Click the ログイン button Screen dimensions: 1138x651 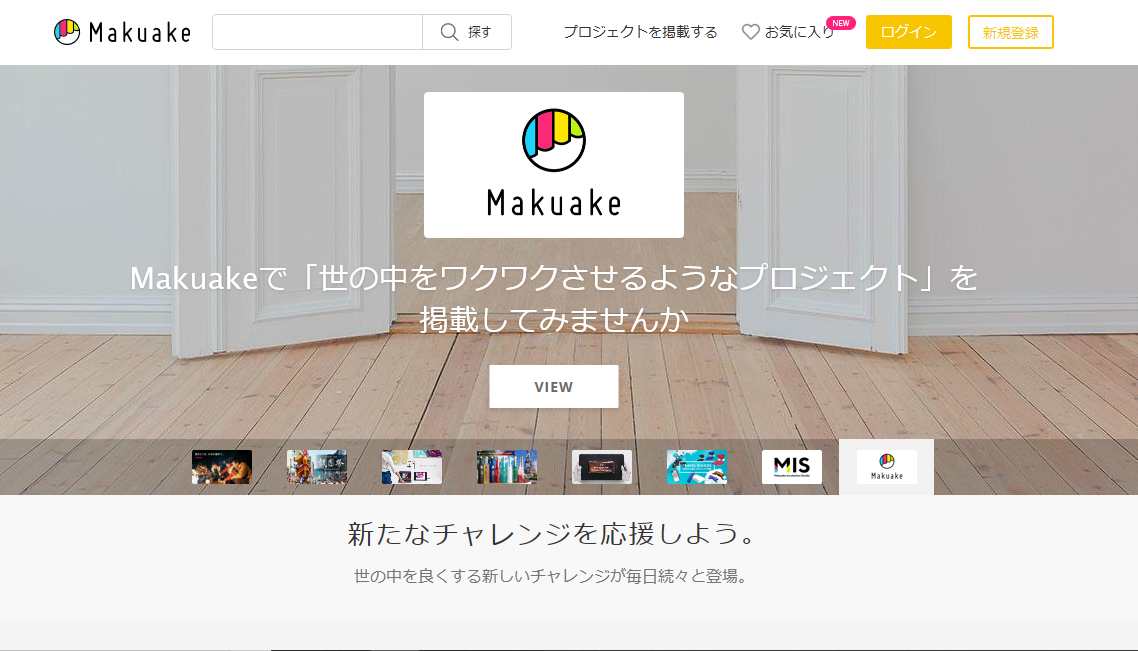909,32
